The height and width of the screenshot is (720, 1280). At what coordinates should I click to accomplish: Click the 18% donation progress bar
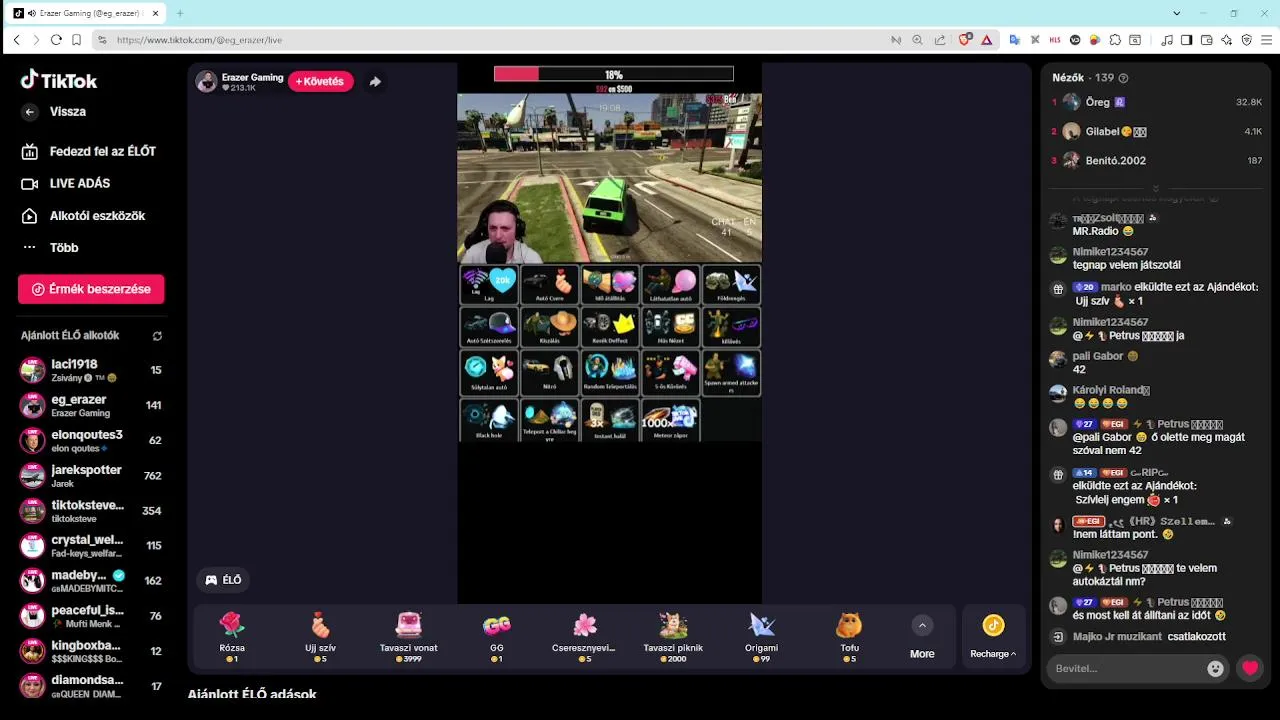point(613,74)
